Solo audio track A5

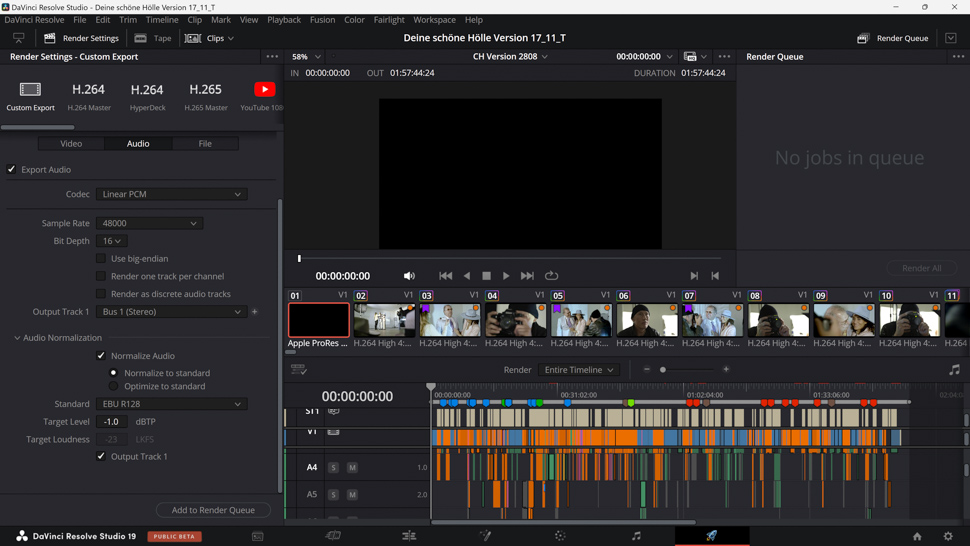coord(333,495)
